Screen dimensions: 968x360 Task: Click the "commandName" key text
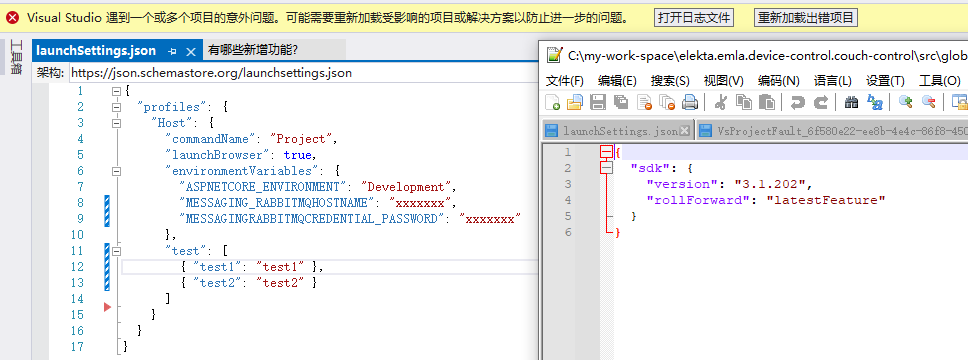point(211,139)
